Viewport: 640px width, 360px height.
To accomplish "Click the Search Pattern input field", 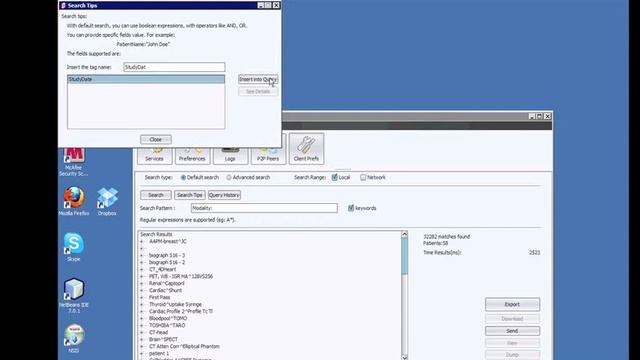I will click(264, 208).
